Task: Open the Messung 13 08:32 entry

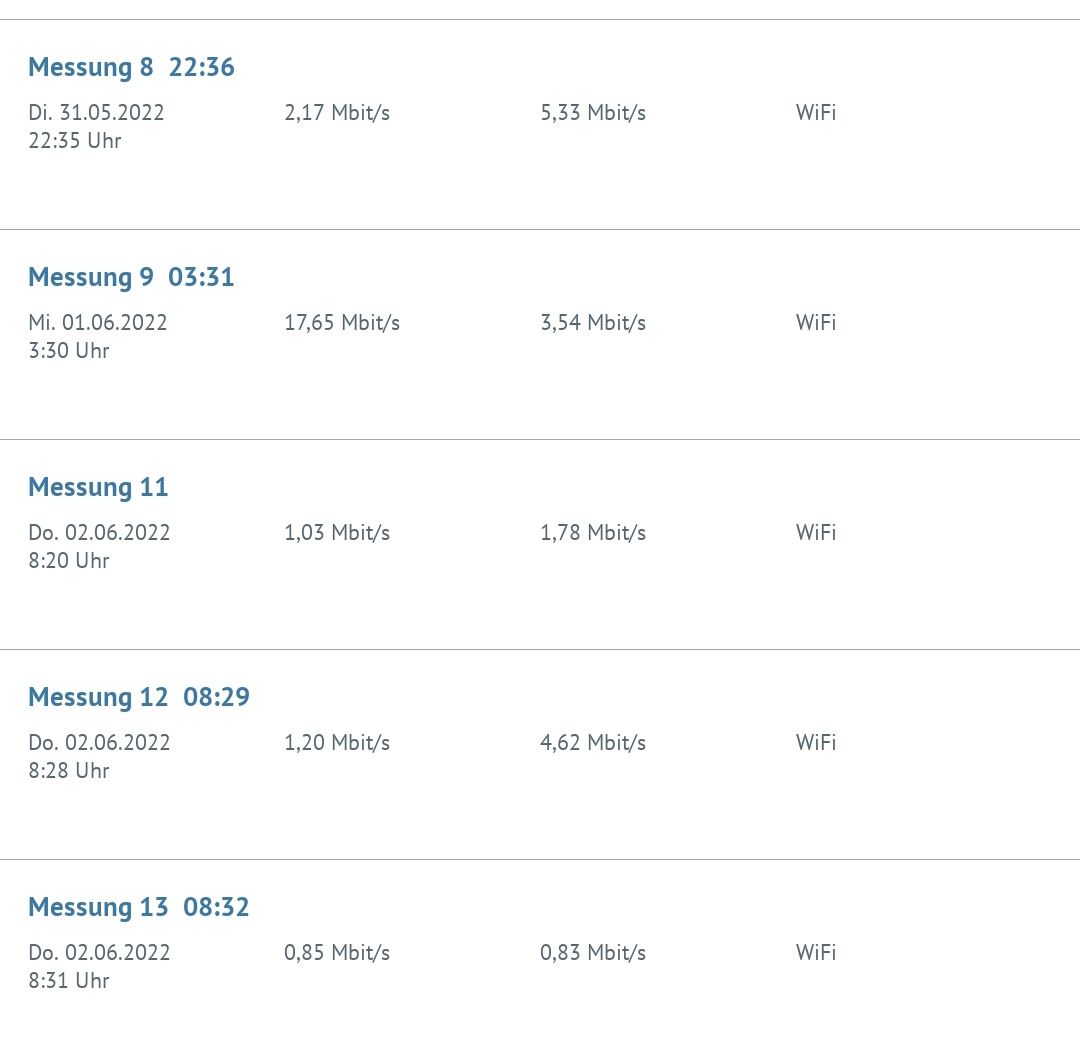Action: 139,907
